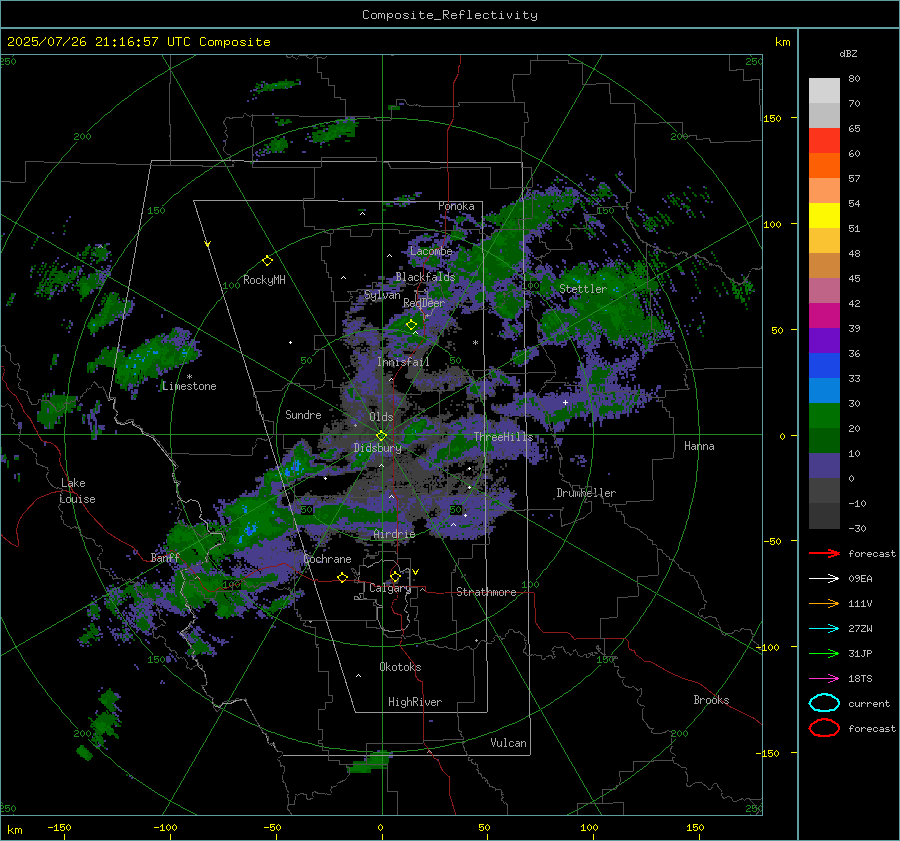This screenshot has height=841, width=900.
Task: Click the Innisfail label
Action: click(403, 362)
